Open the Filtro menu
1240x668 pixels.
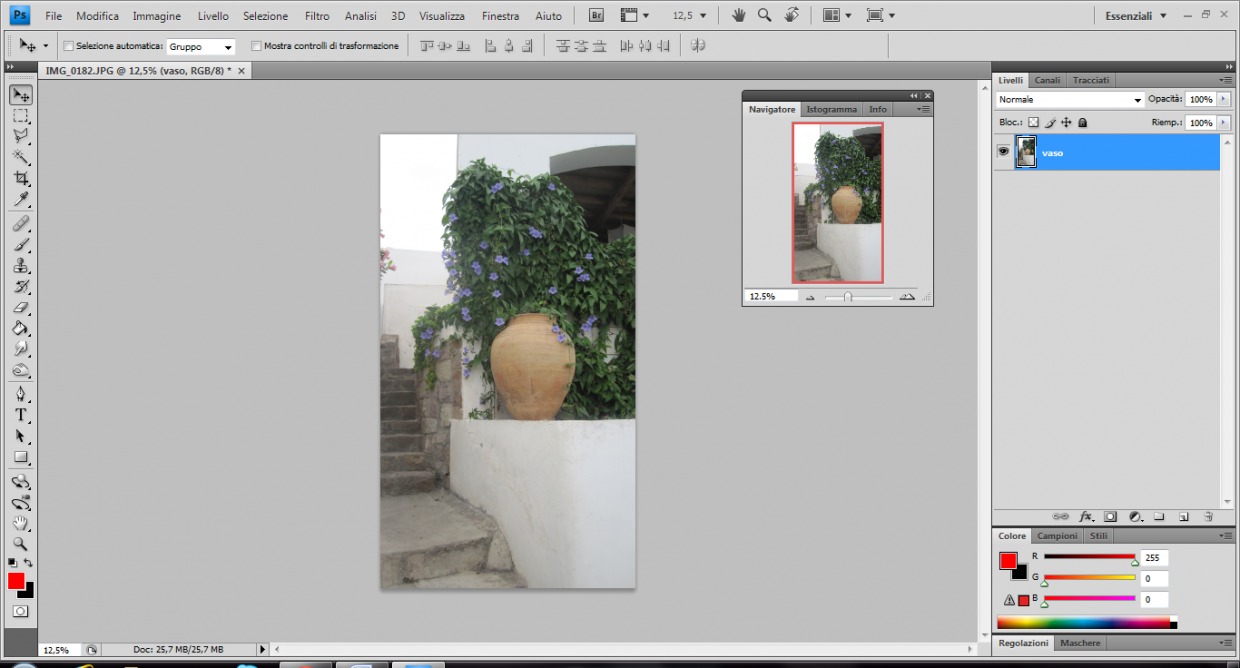point(316,15)
